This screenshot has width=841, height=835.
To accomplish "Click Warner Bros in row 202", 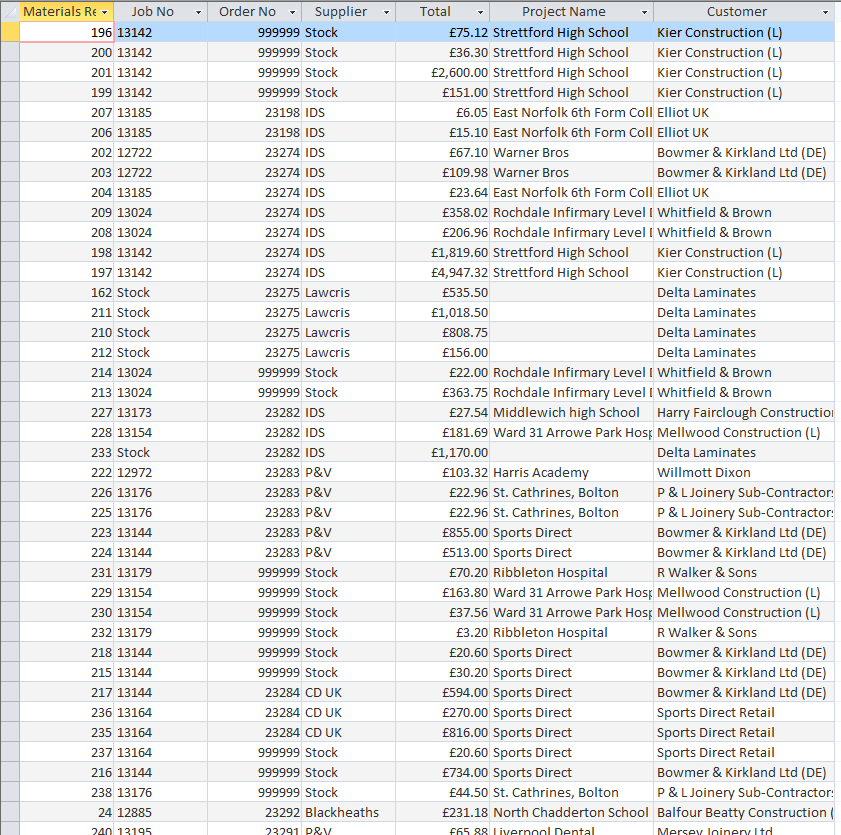I will tap(572, 152).
